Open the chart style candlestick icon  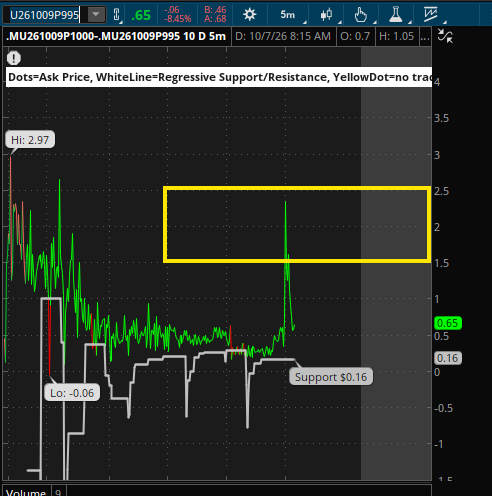327,15
